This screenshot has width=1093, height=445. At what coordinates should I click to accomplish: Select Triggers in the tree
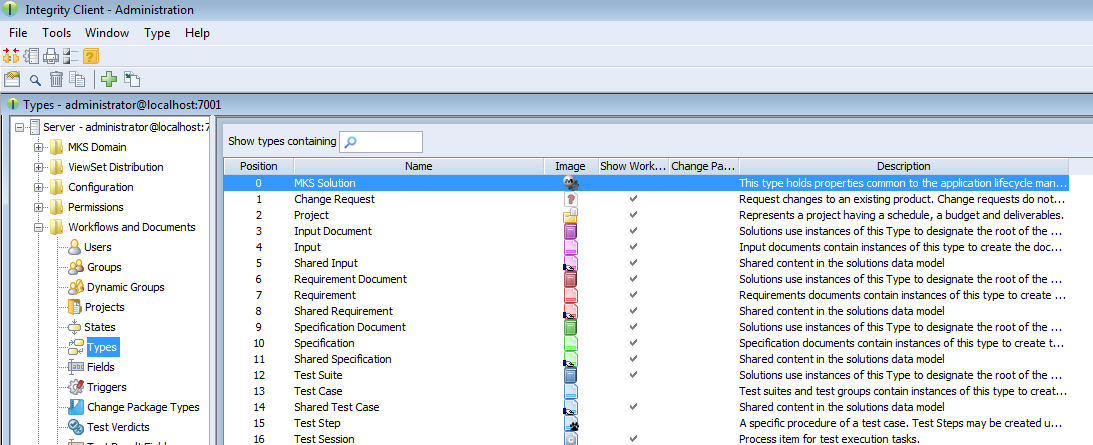tap(106, 387)
